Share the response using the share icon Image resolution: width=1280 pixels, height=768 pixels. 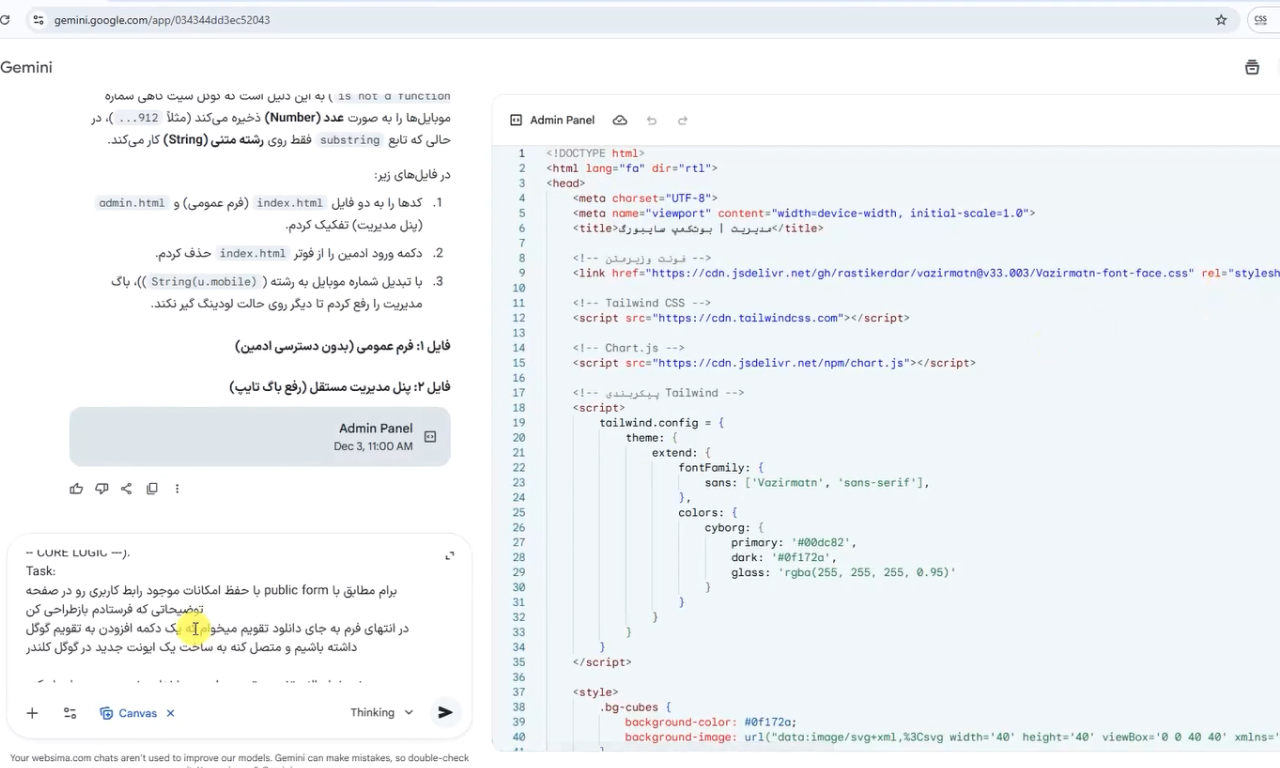(x=126, y=489)
